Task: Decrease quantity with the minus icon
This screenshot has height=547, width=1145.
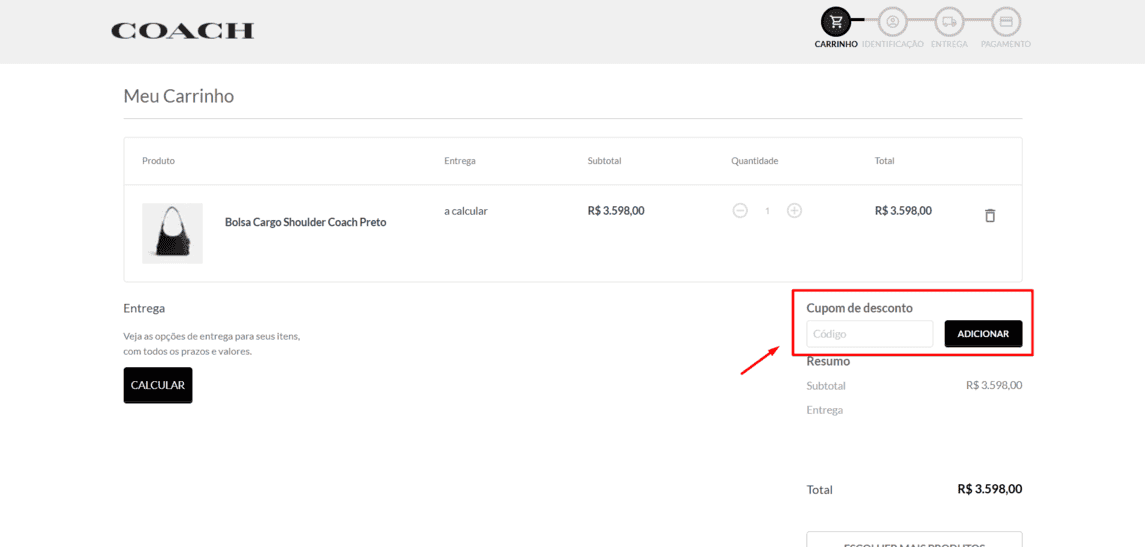Action: 740,211
